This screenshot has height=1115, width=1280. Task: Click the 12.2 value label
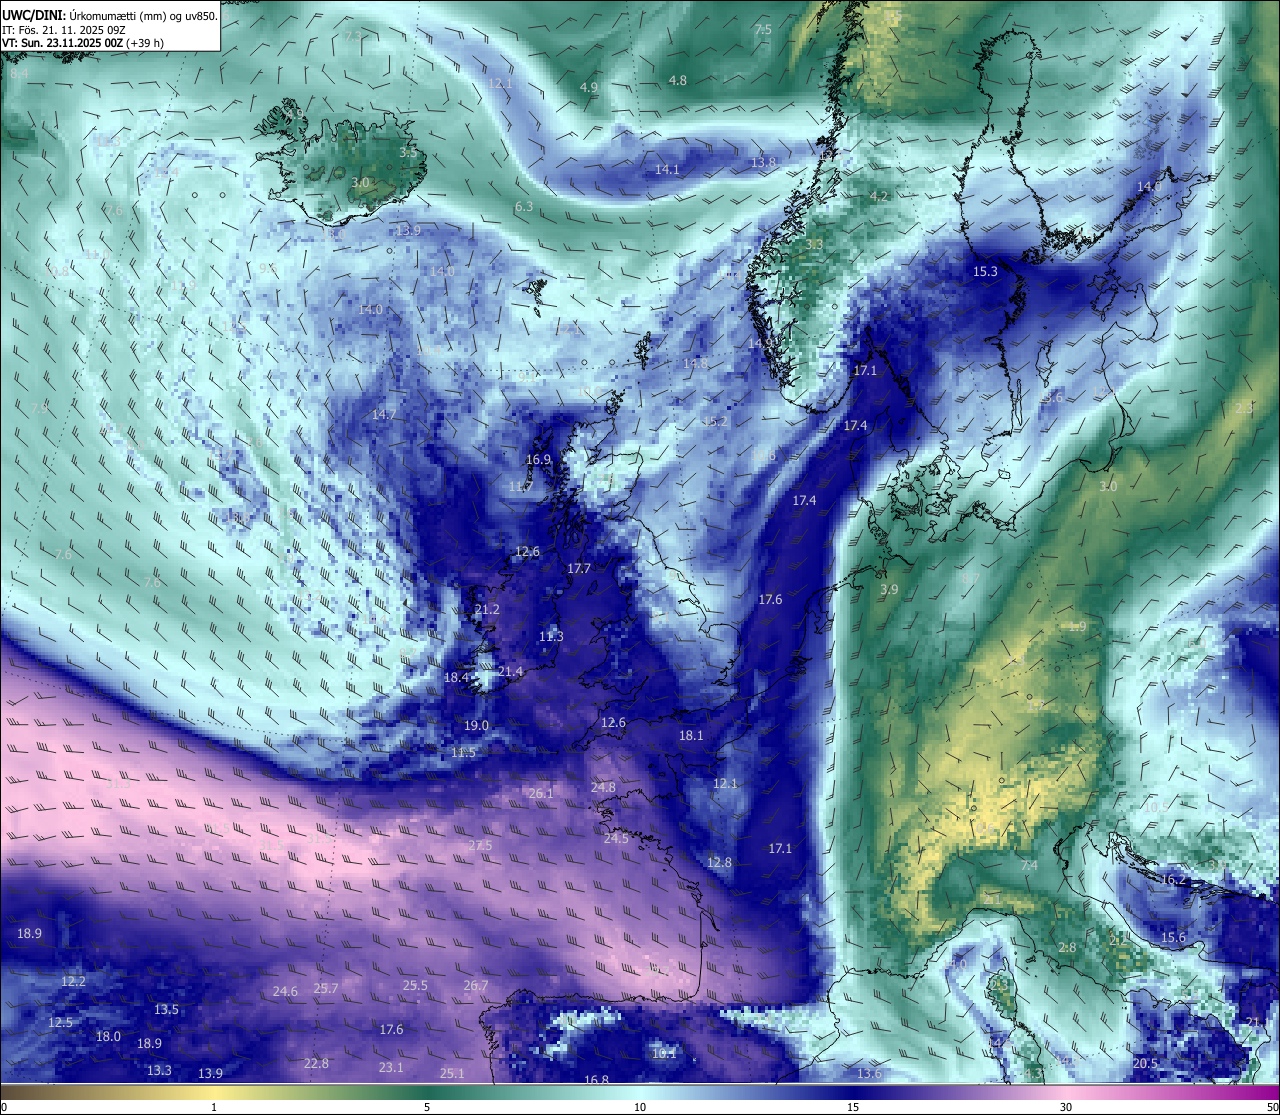coord(73,981)
